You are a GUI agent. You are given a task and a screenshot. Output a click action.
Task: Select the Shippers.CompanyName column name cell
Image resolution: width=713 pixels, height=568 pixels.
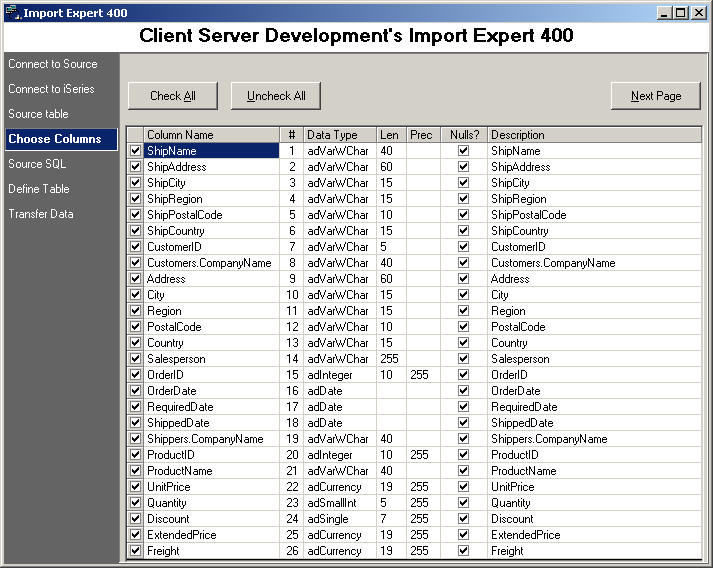point(211,438)
